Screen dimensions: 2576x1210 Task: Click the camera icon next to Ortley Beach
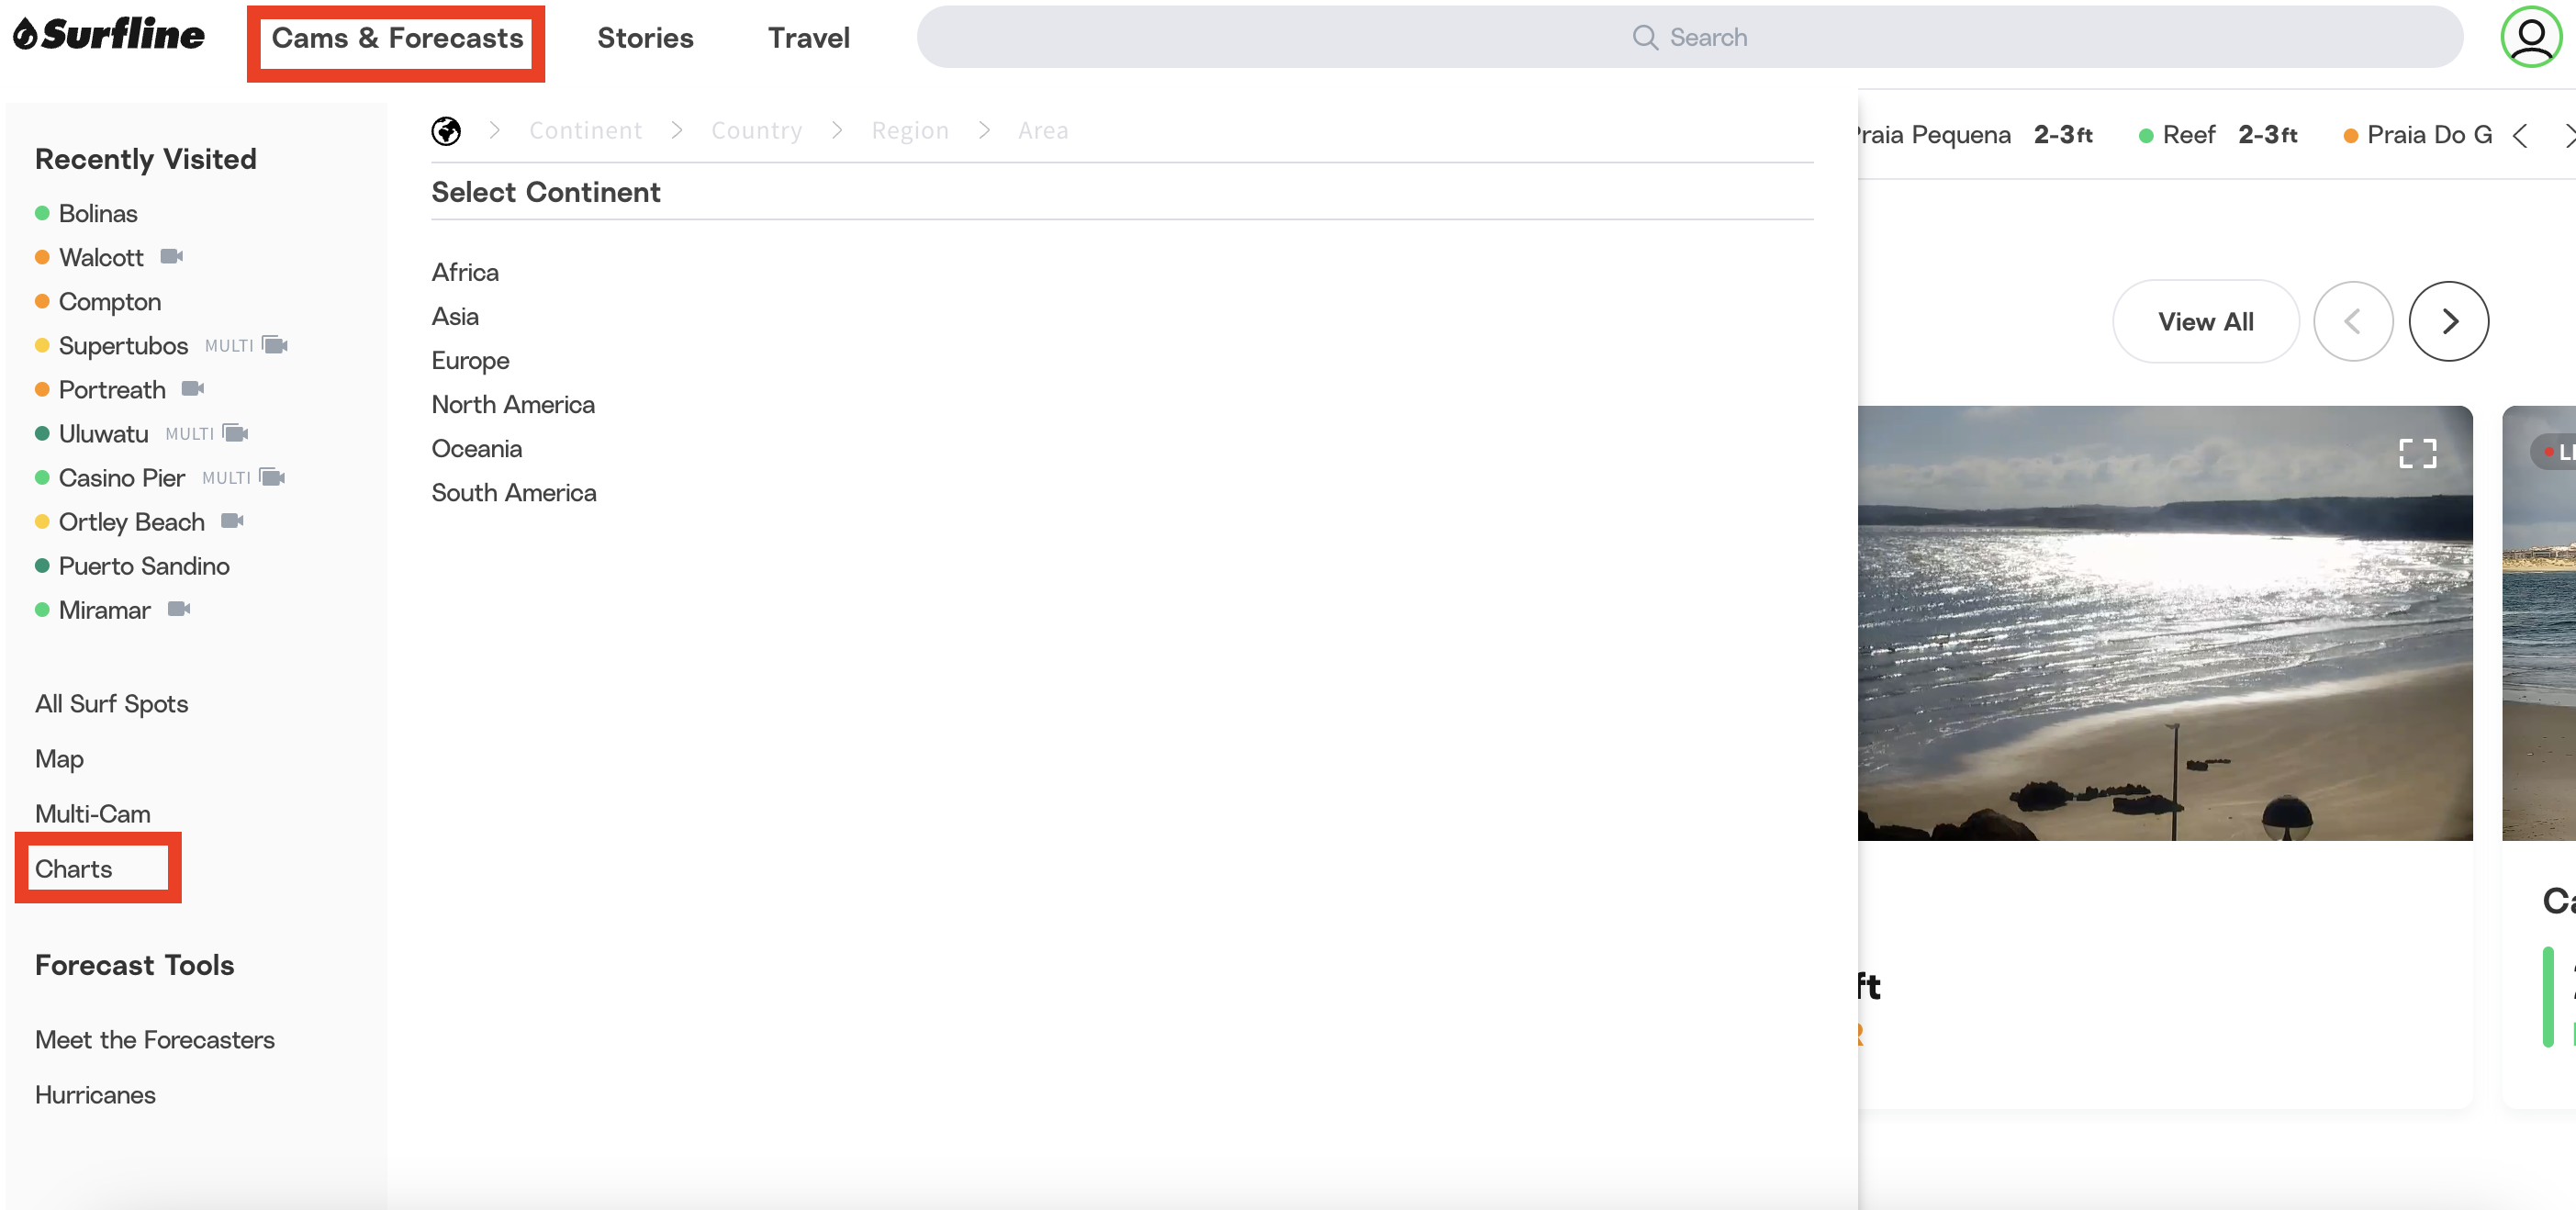click(233, 521)
